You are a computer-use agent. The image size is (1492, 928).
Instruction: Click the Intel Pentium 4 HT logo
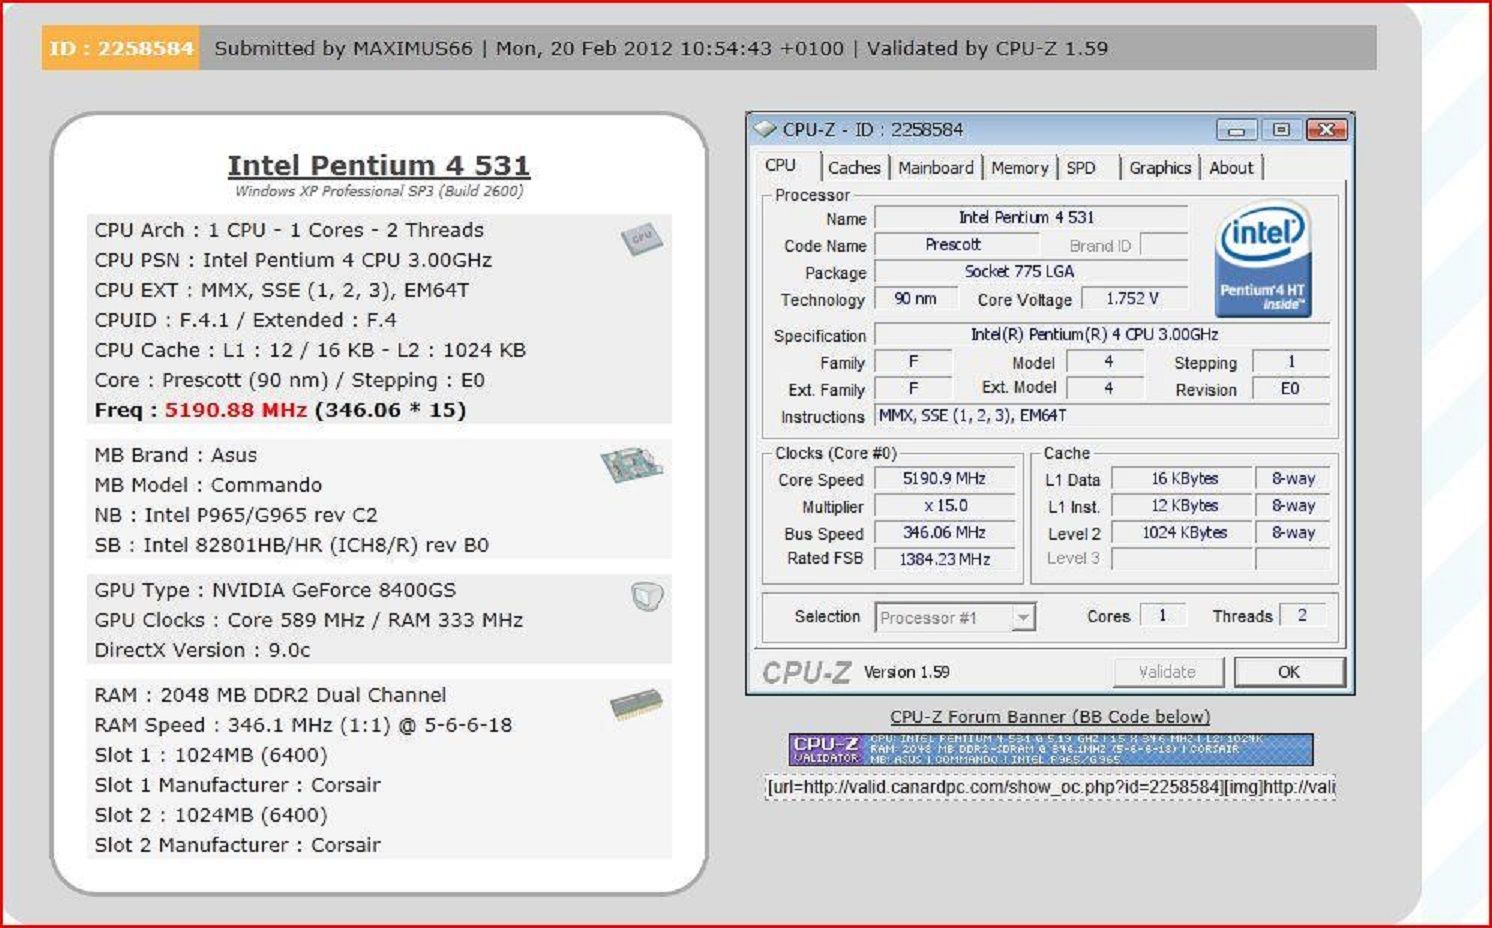click(x=1263, y=259)
